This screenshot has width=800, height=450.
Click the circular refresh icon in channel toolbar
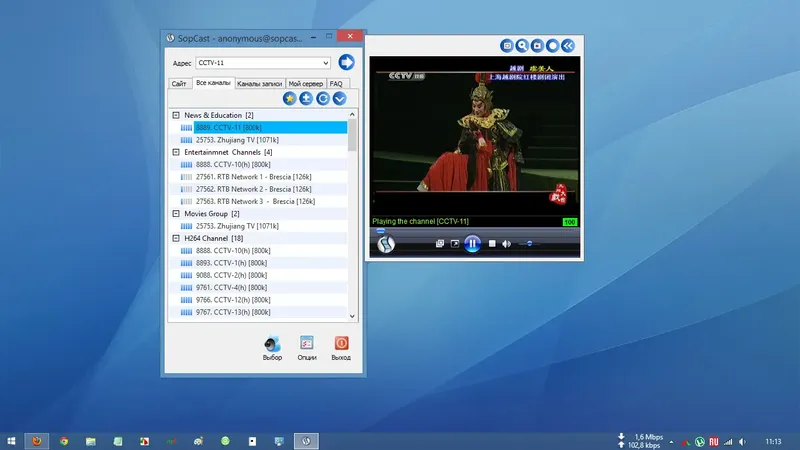pyautogui.click(x=323, y=98)
